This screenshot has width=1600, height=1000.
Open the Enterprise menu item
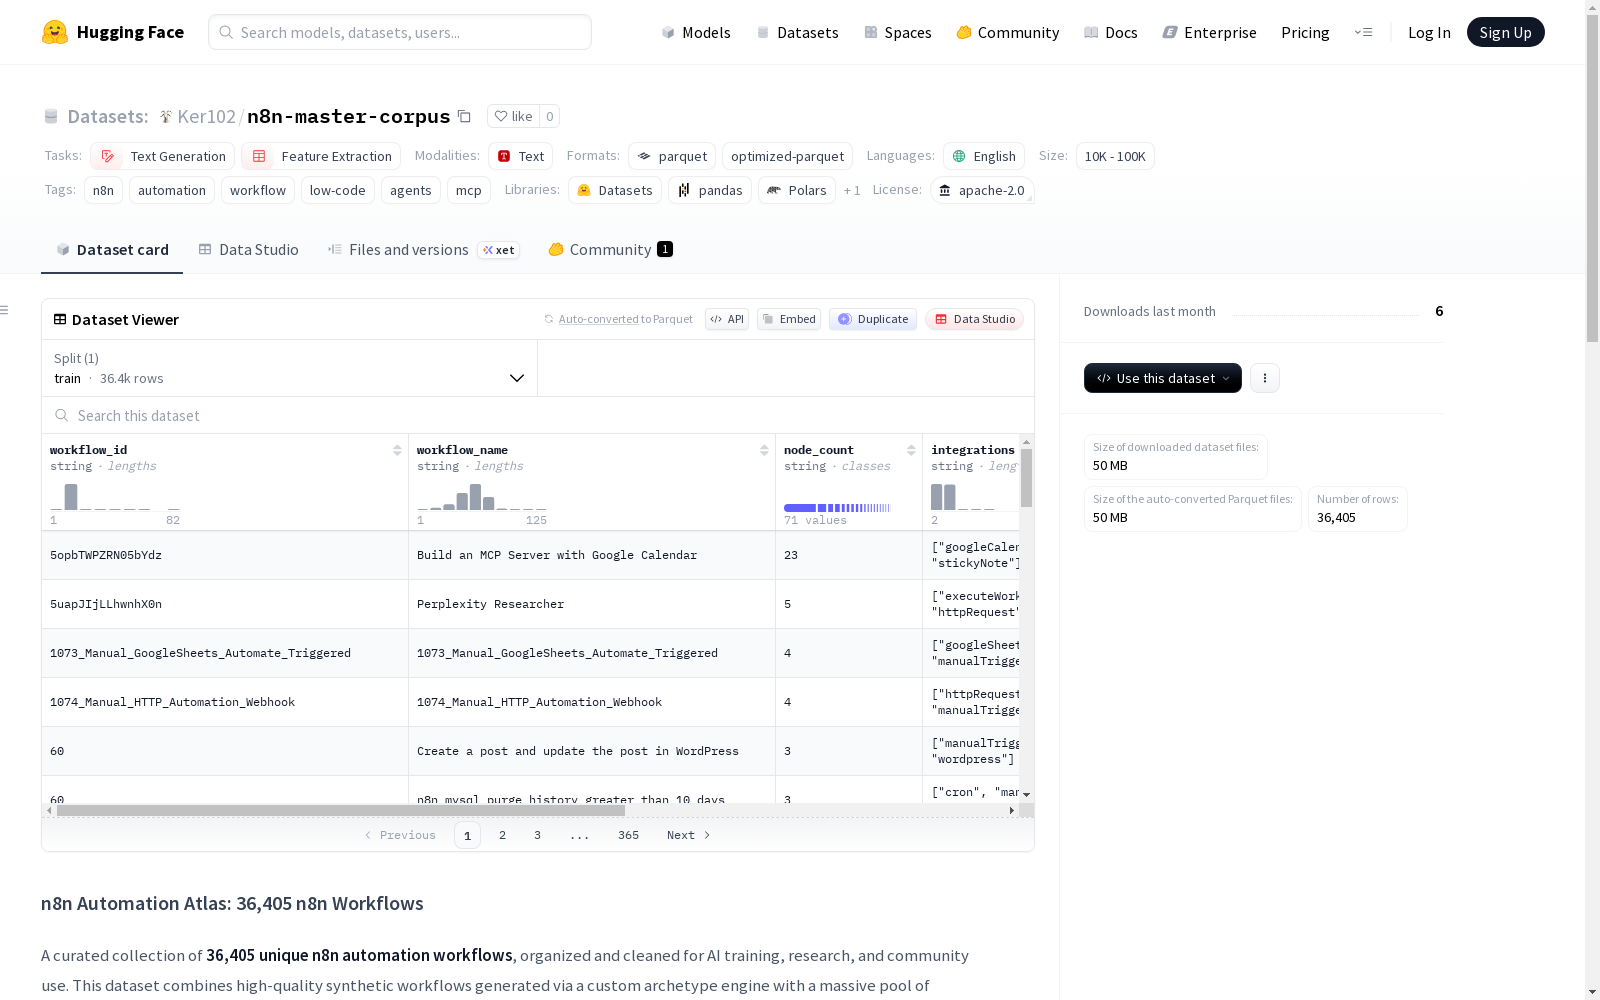(1210, 32)
